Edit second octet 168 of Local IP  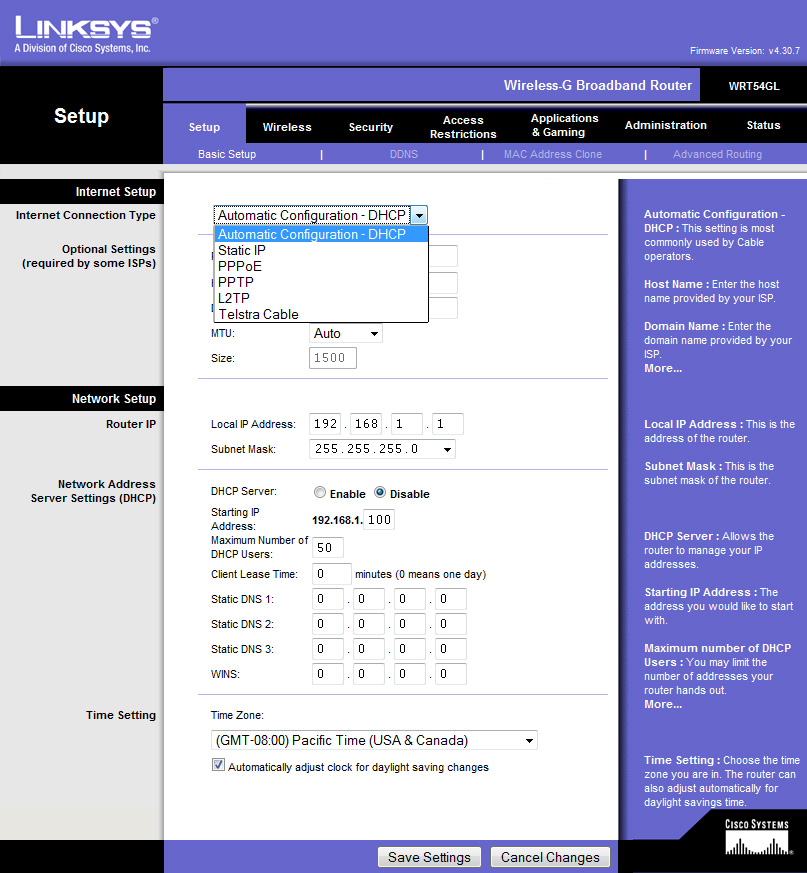point(366,424)
